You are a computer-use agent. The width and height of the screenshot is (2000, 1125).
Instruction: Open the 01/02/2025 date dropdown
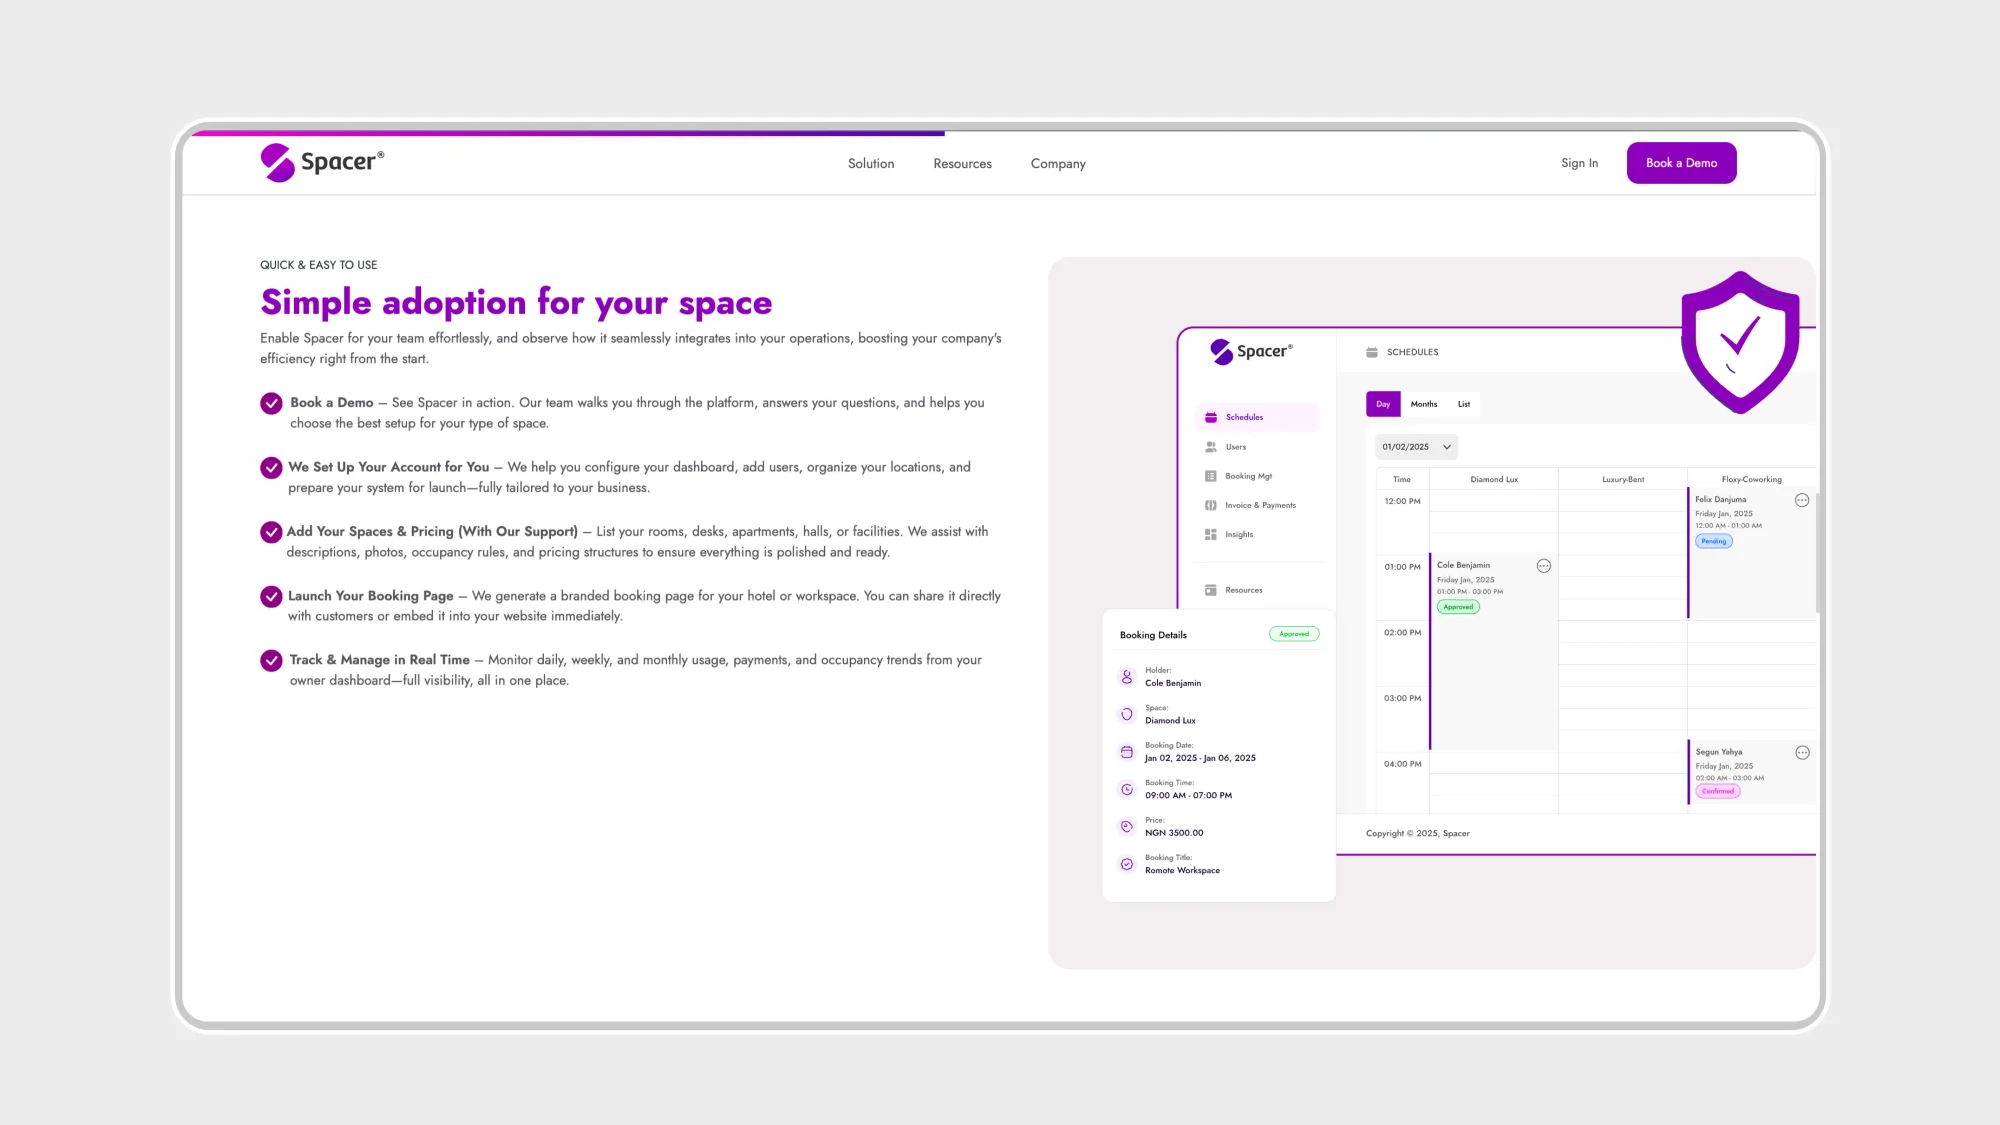[1416, 447]
